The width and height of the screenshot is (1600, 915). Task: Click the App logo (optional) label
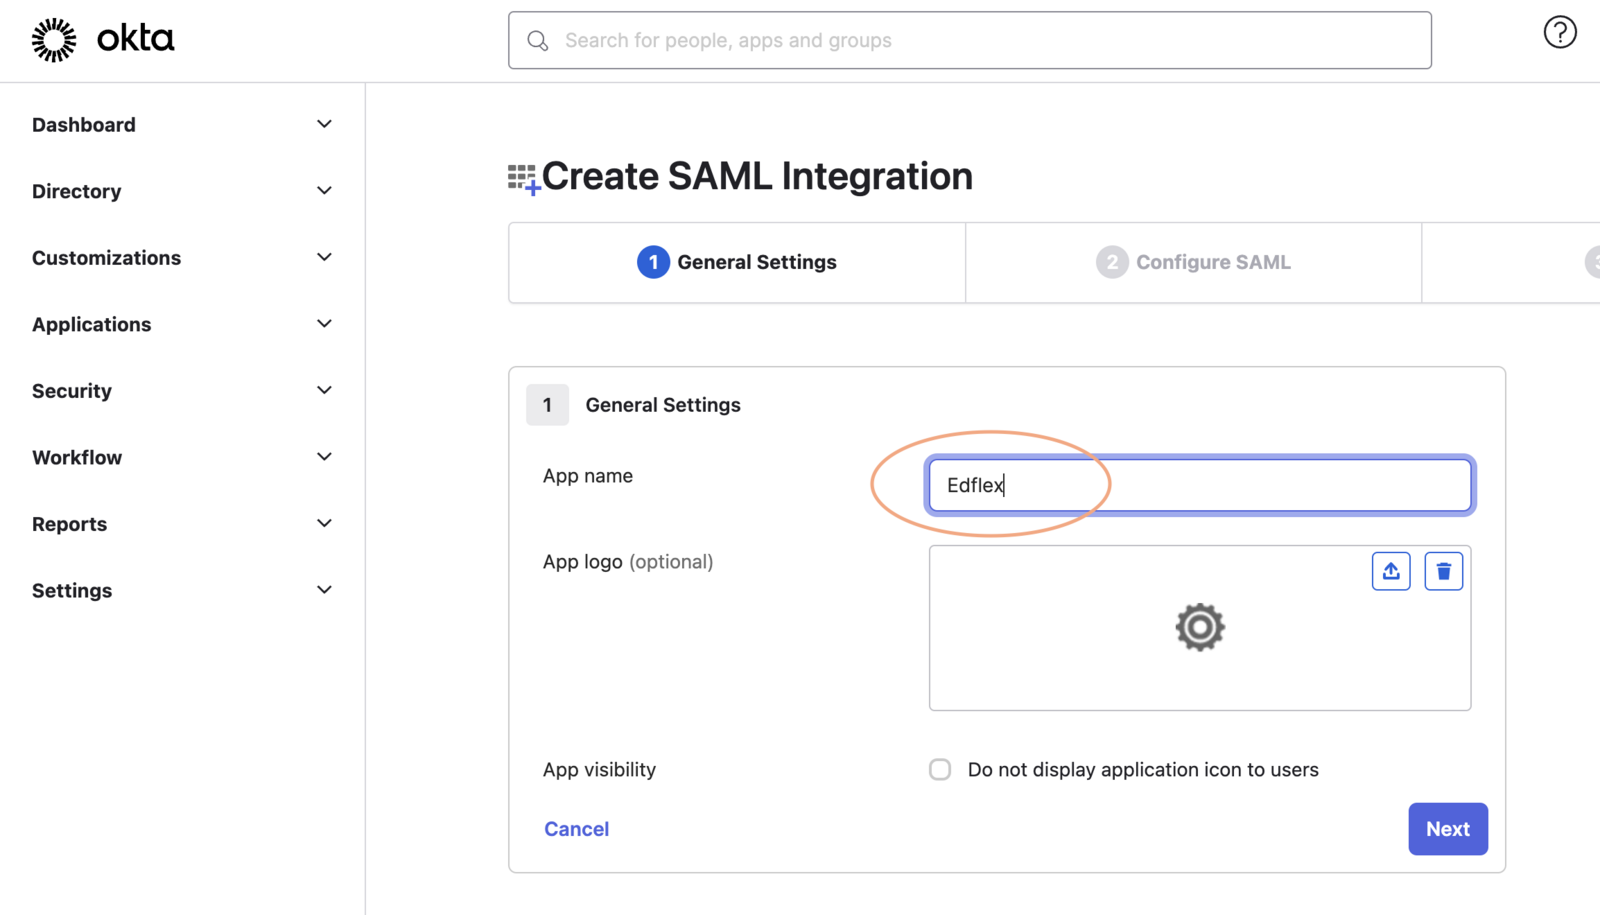tap(628, 562)
